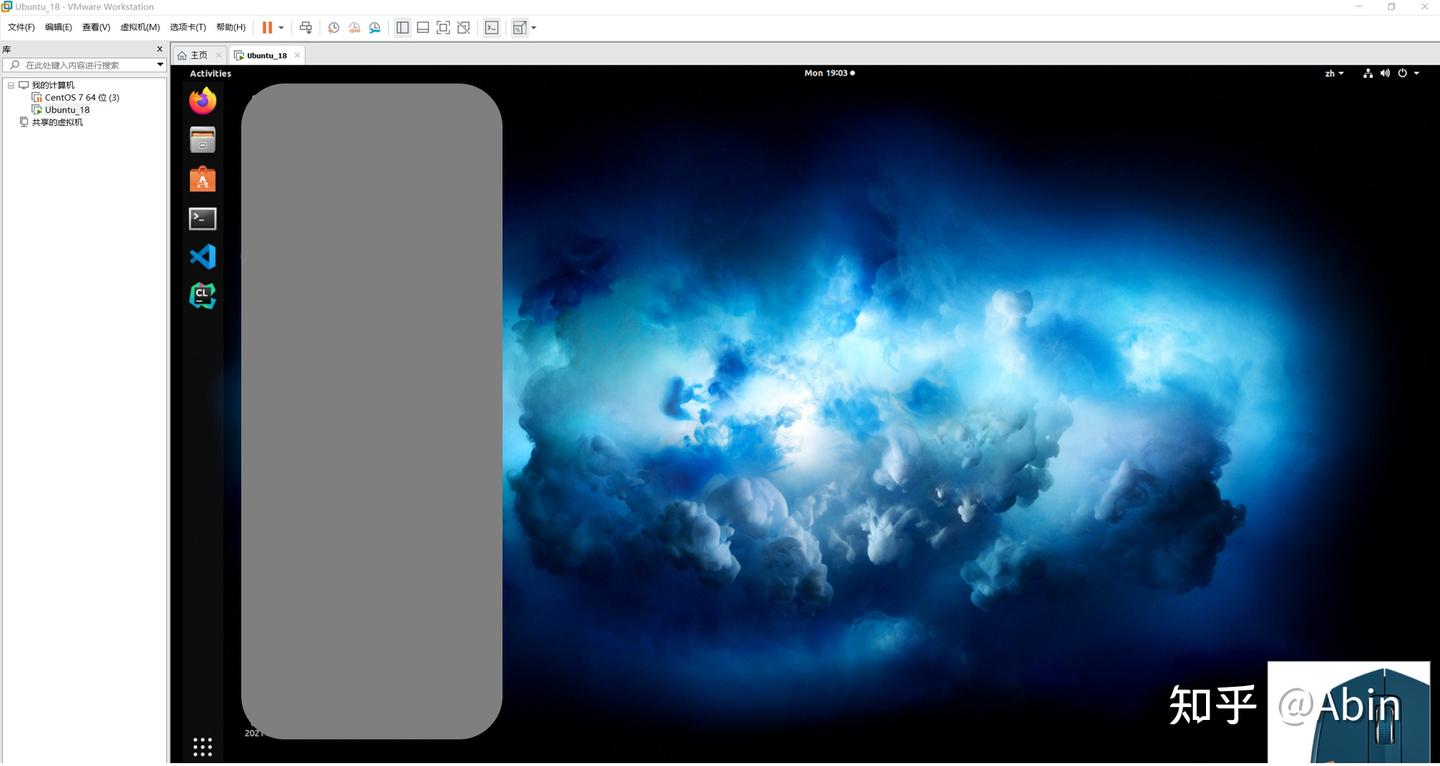The image size is (1440, 766).
Task: Open the Files manager from the dock
Action: [203, 140]
